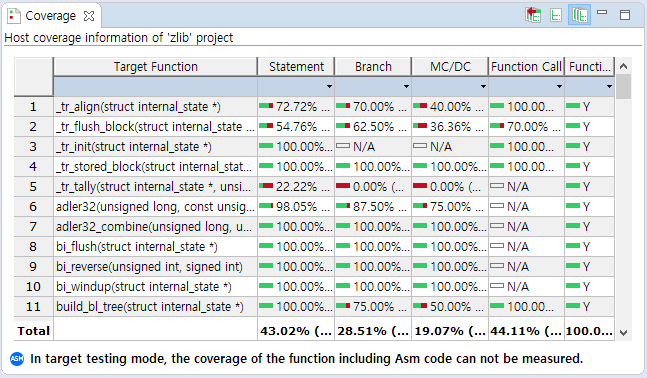Click red 0.00% Branch bar for _tr_tally

tap(343, 186)
